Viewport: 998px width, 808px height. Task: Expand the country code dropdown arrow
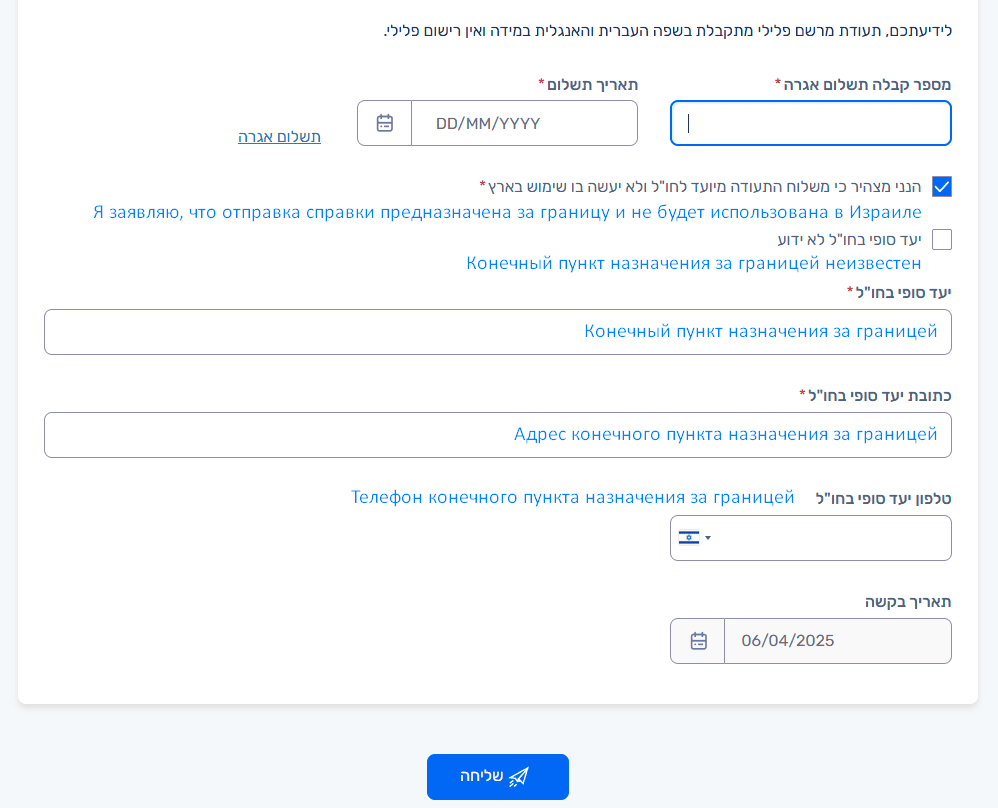pyautogui.click(x=708, y=538)
